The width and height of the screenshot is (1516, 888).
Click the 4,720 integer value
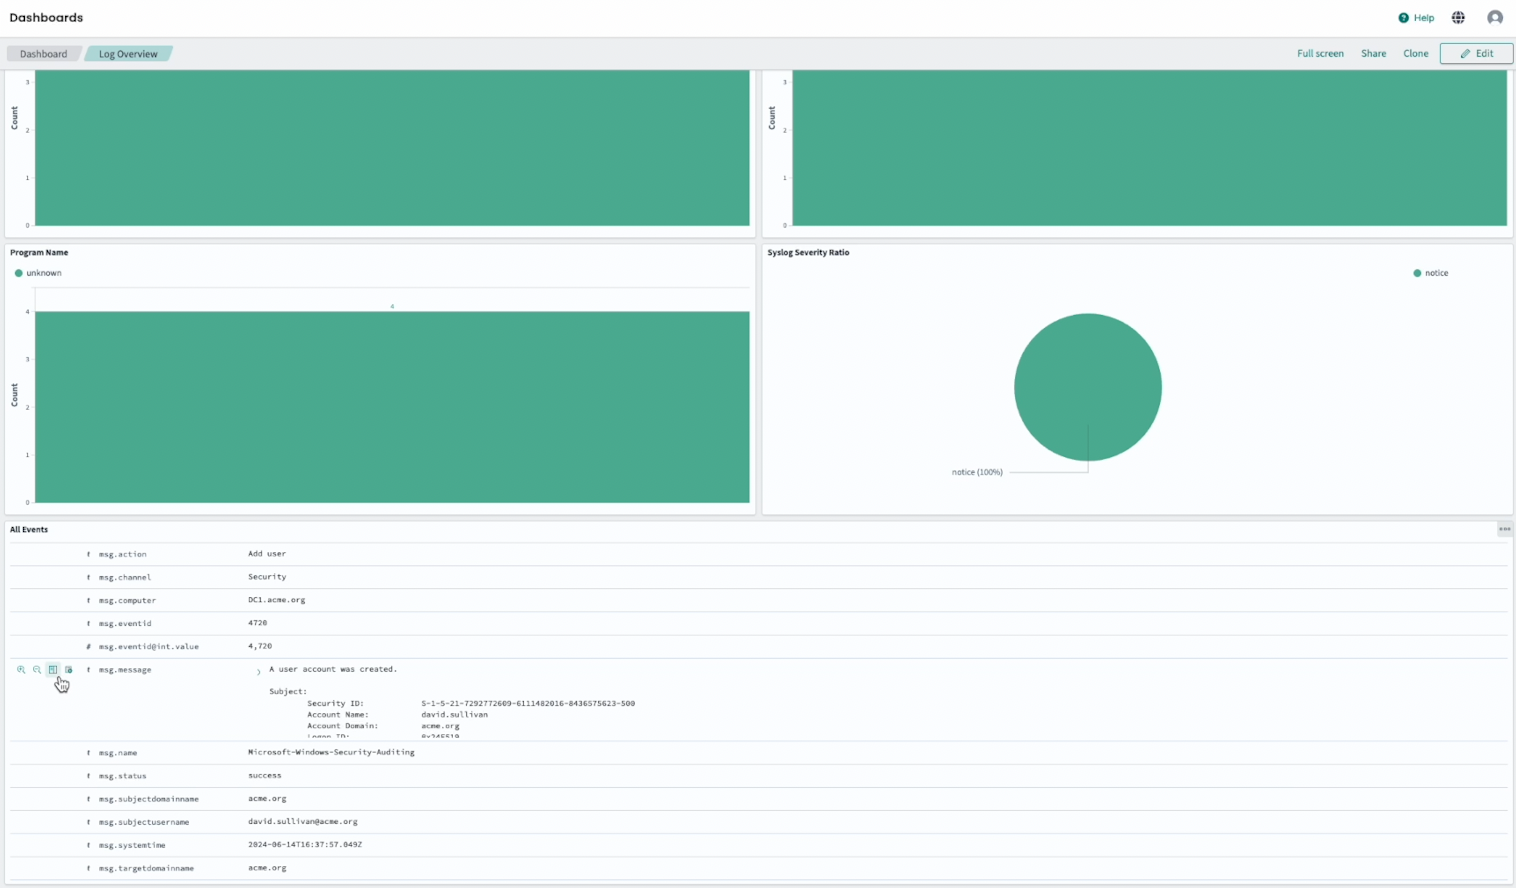[x=260, y=647]
